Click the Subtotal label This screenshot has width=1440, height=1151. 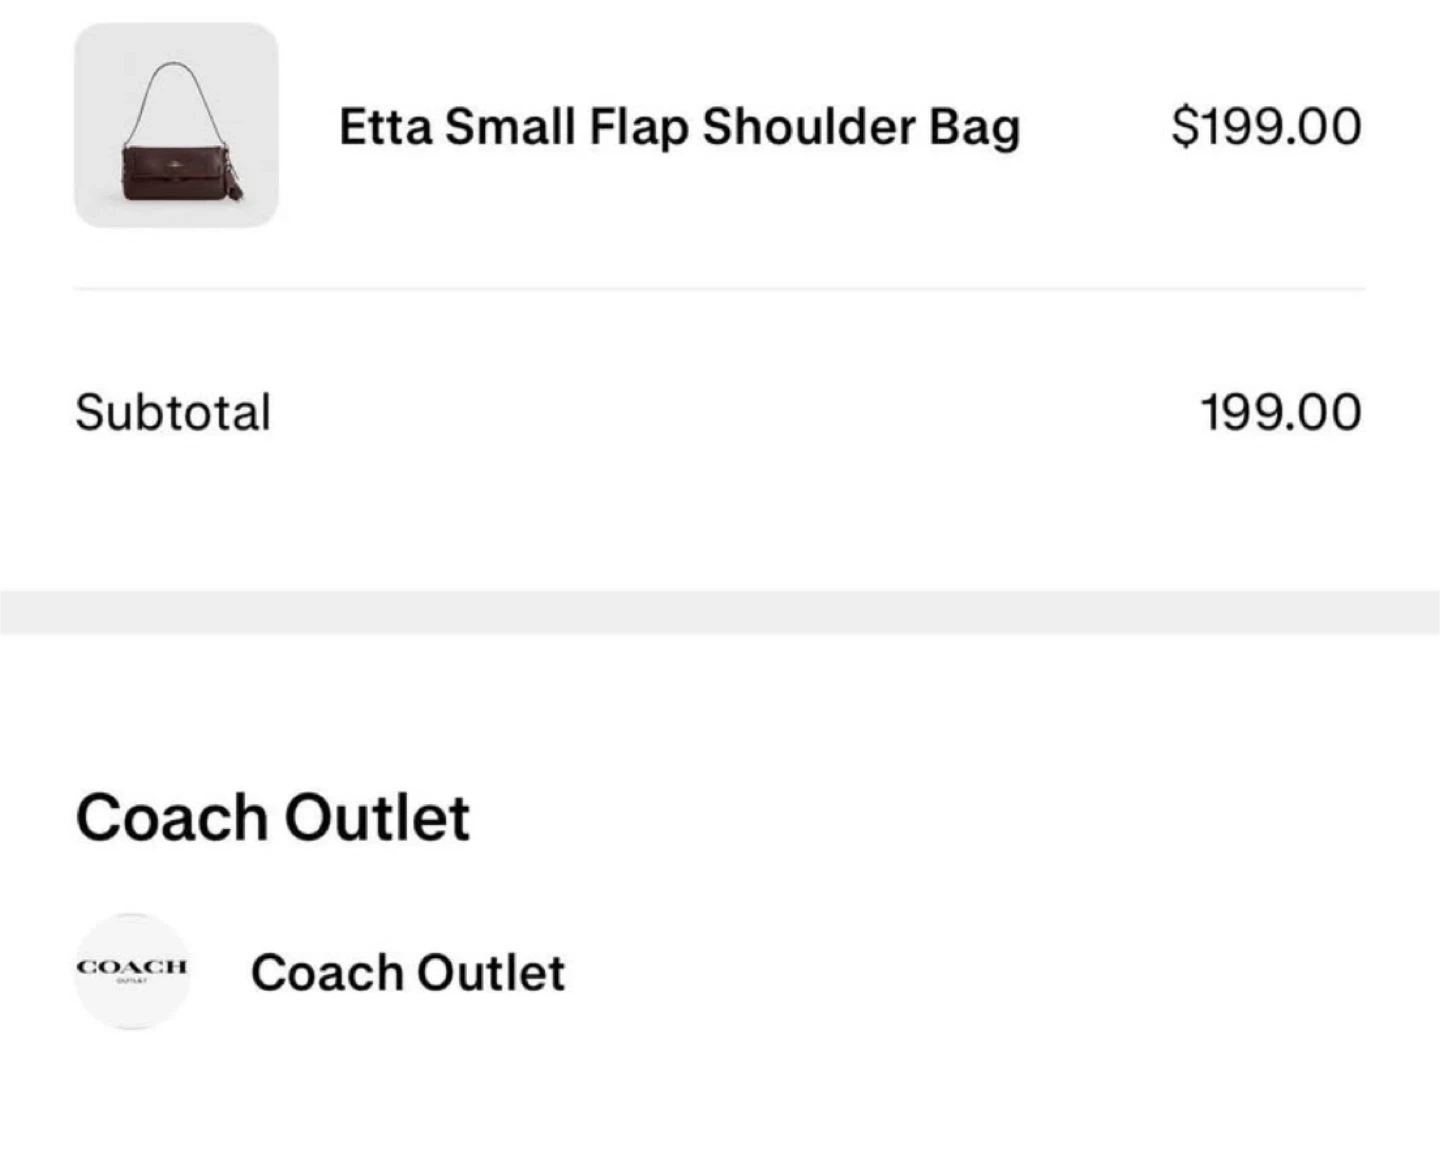(173, 412)
